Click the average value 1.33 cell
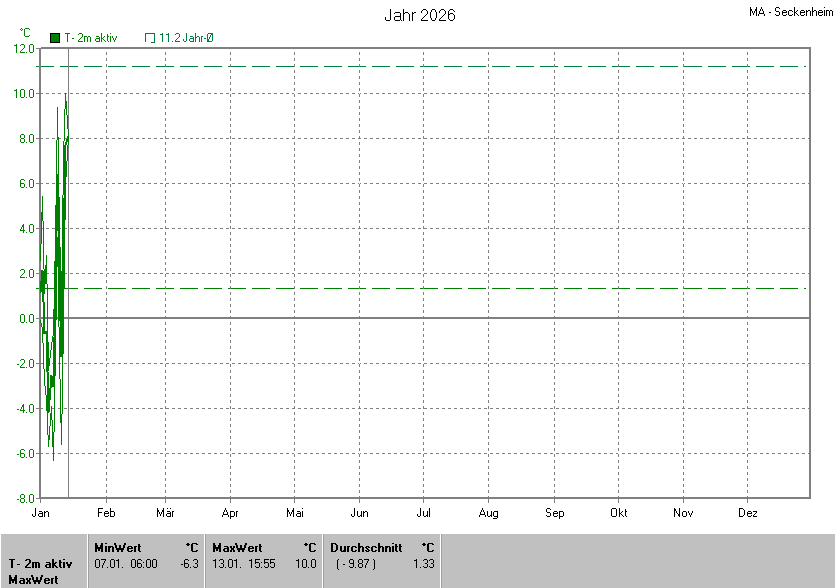835x588 pixels. point(424,564)
